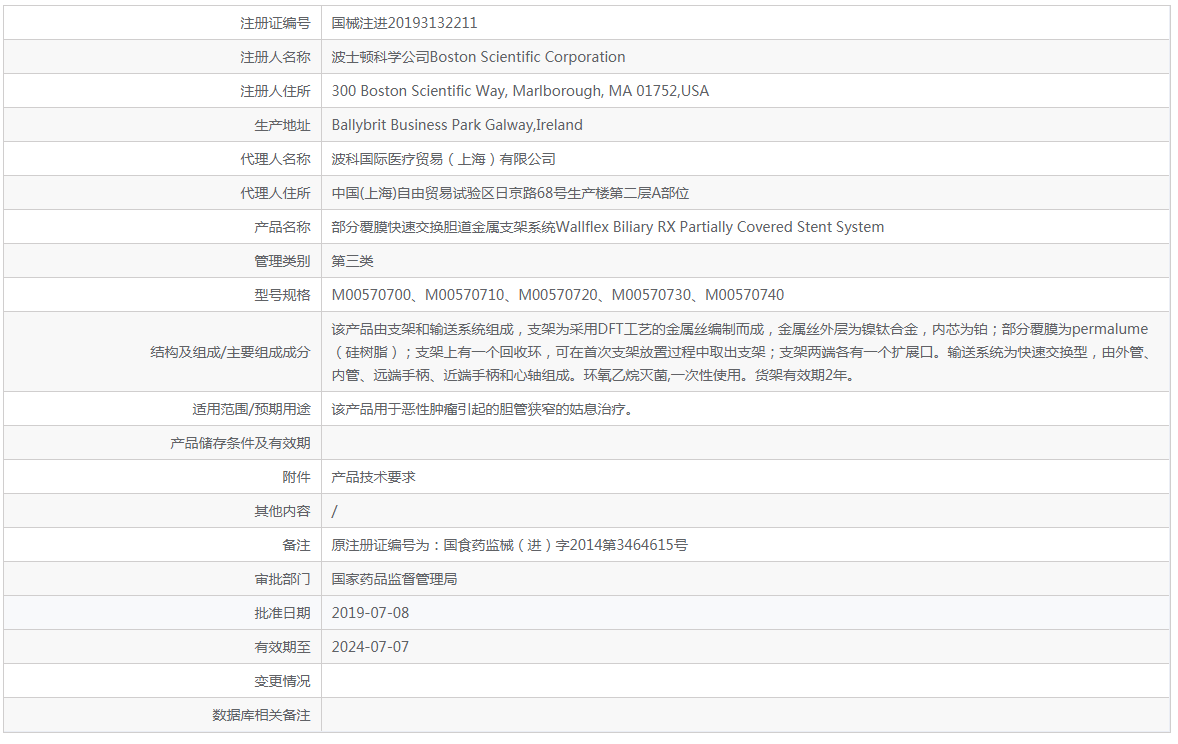Select the 变更情况 label
The image size is (1178, 744).
(x=282, y=681)
